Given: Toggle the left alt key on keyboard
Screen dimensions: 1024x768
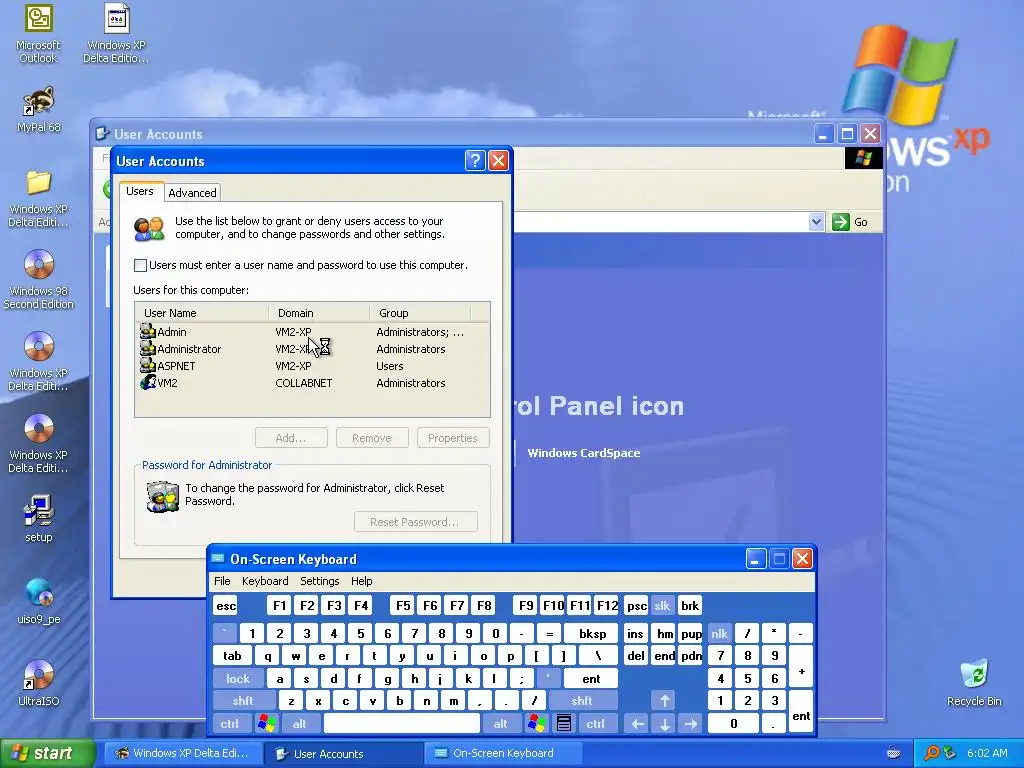Looking at the screenshot, I should click(x=300, y=724).
